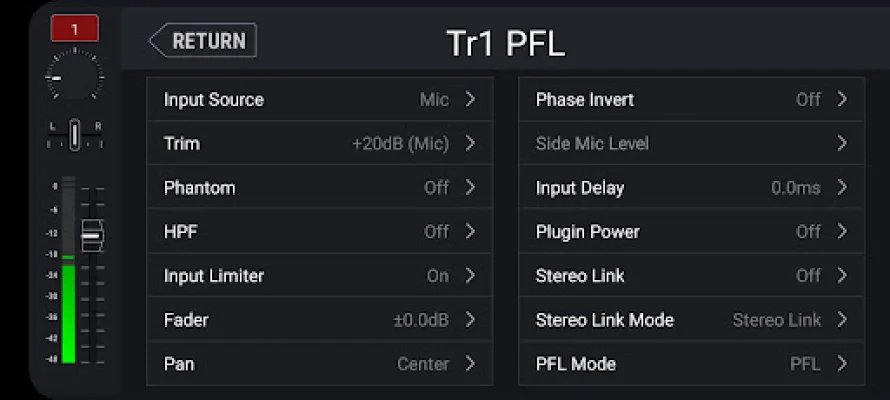Viewport: 890px width, 400px height.
Task: Expand the Fader row chevron
Action: (x=470, y=320)
